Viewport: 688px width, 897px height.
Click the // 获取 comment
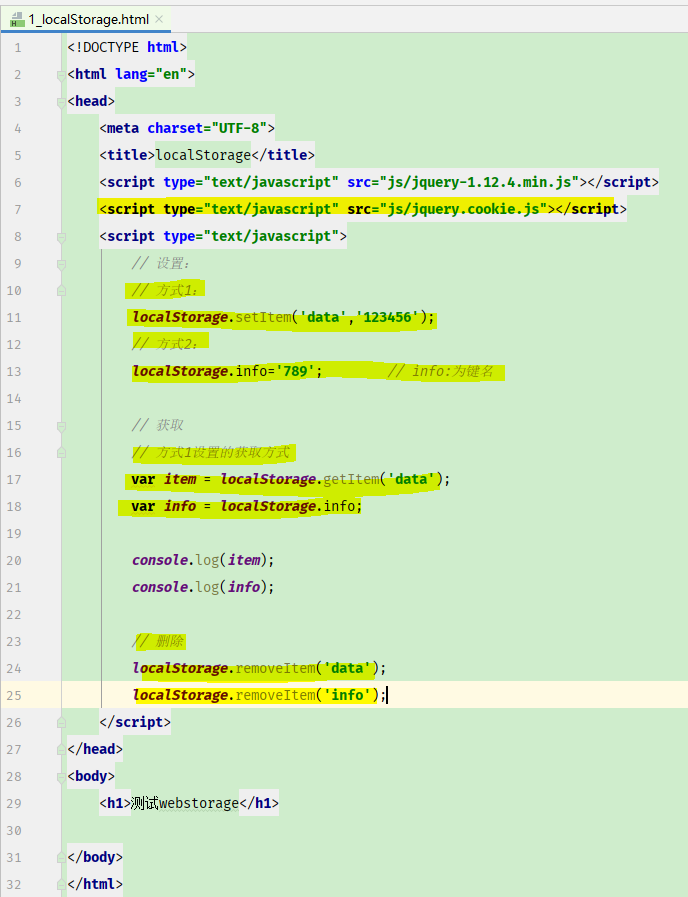(x=157, y=425)
